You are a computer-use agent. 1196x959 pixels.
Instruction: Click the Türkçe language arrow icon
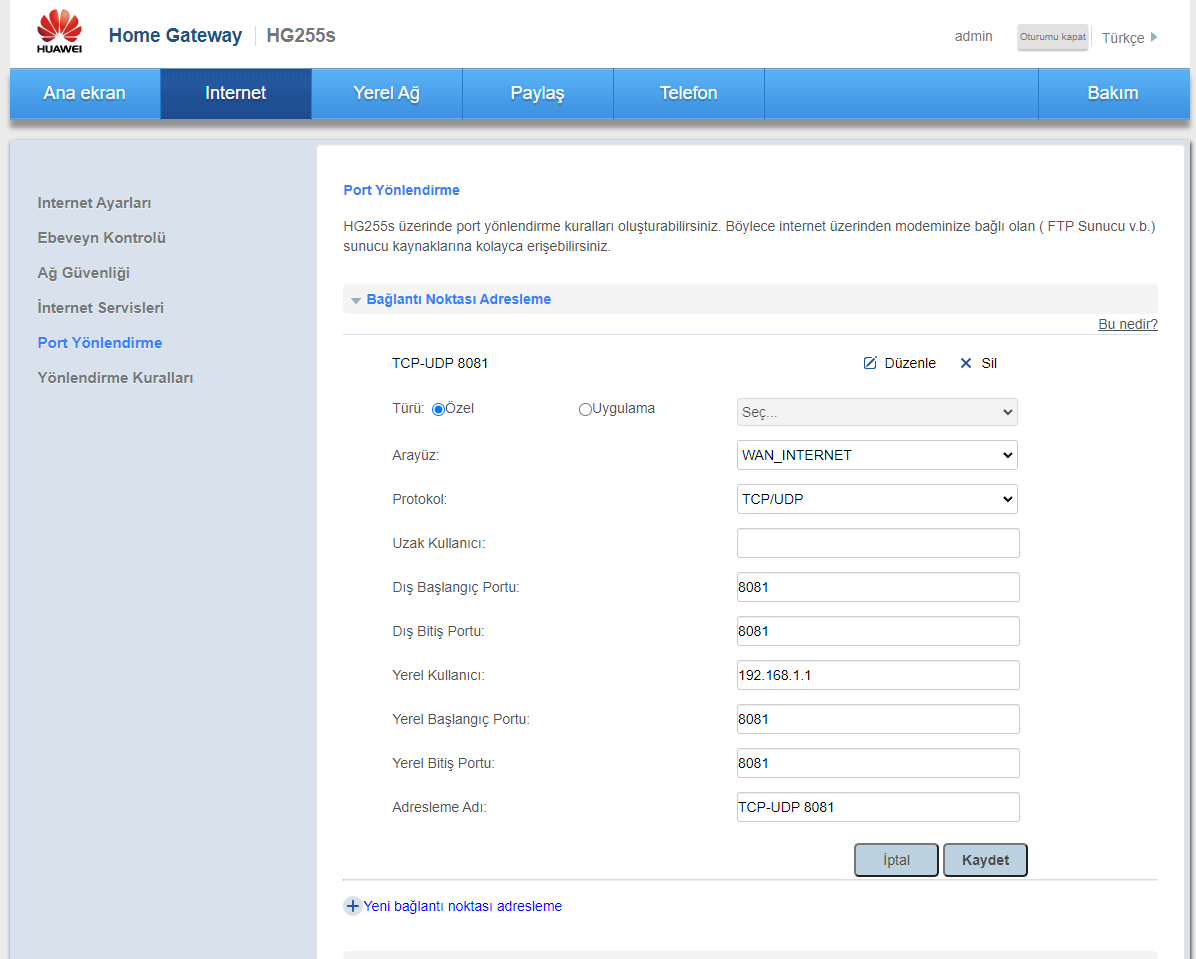[x=1154, y=37]
